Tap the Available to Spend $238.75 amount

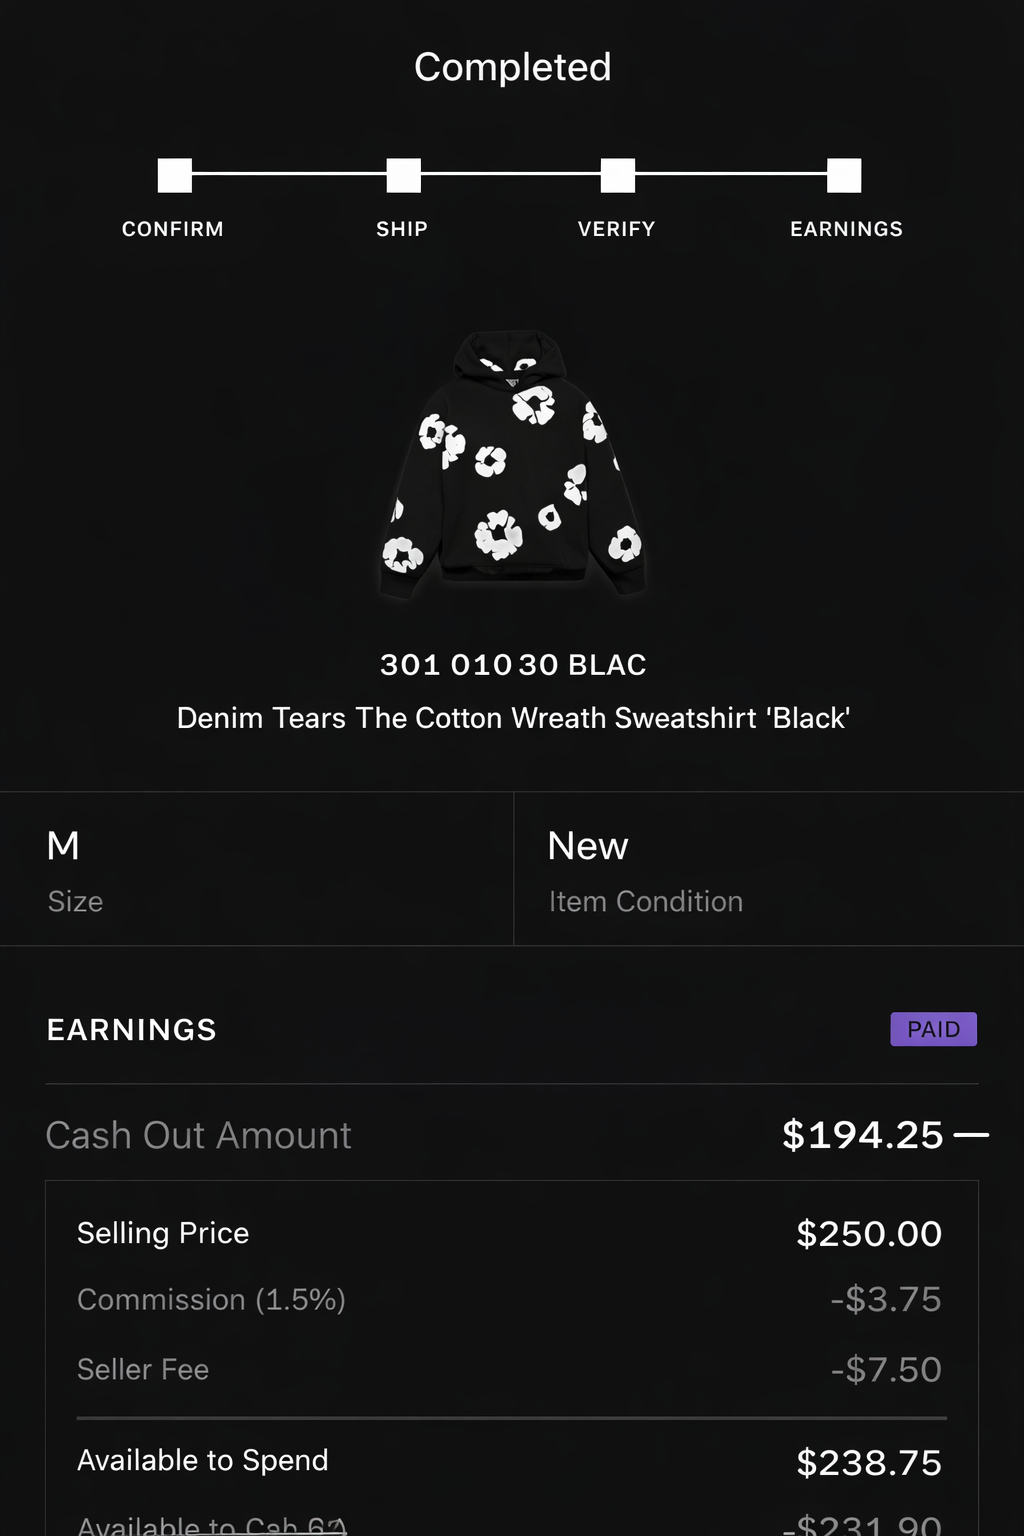[868, 1462]
